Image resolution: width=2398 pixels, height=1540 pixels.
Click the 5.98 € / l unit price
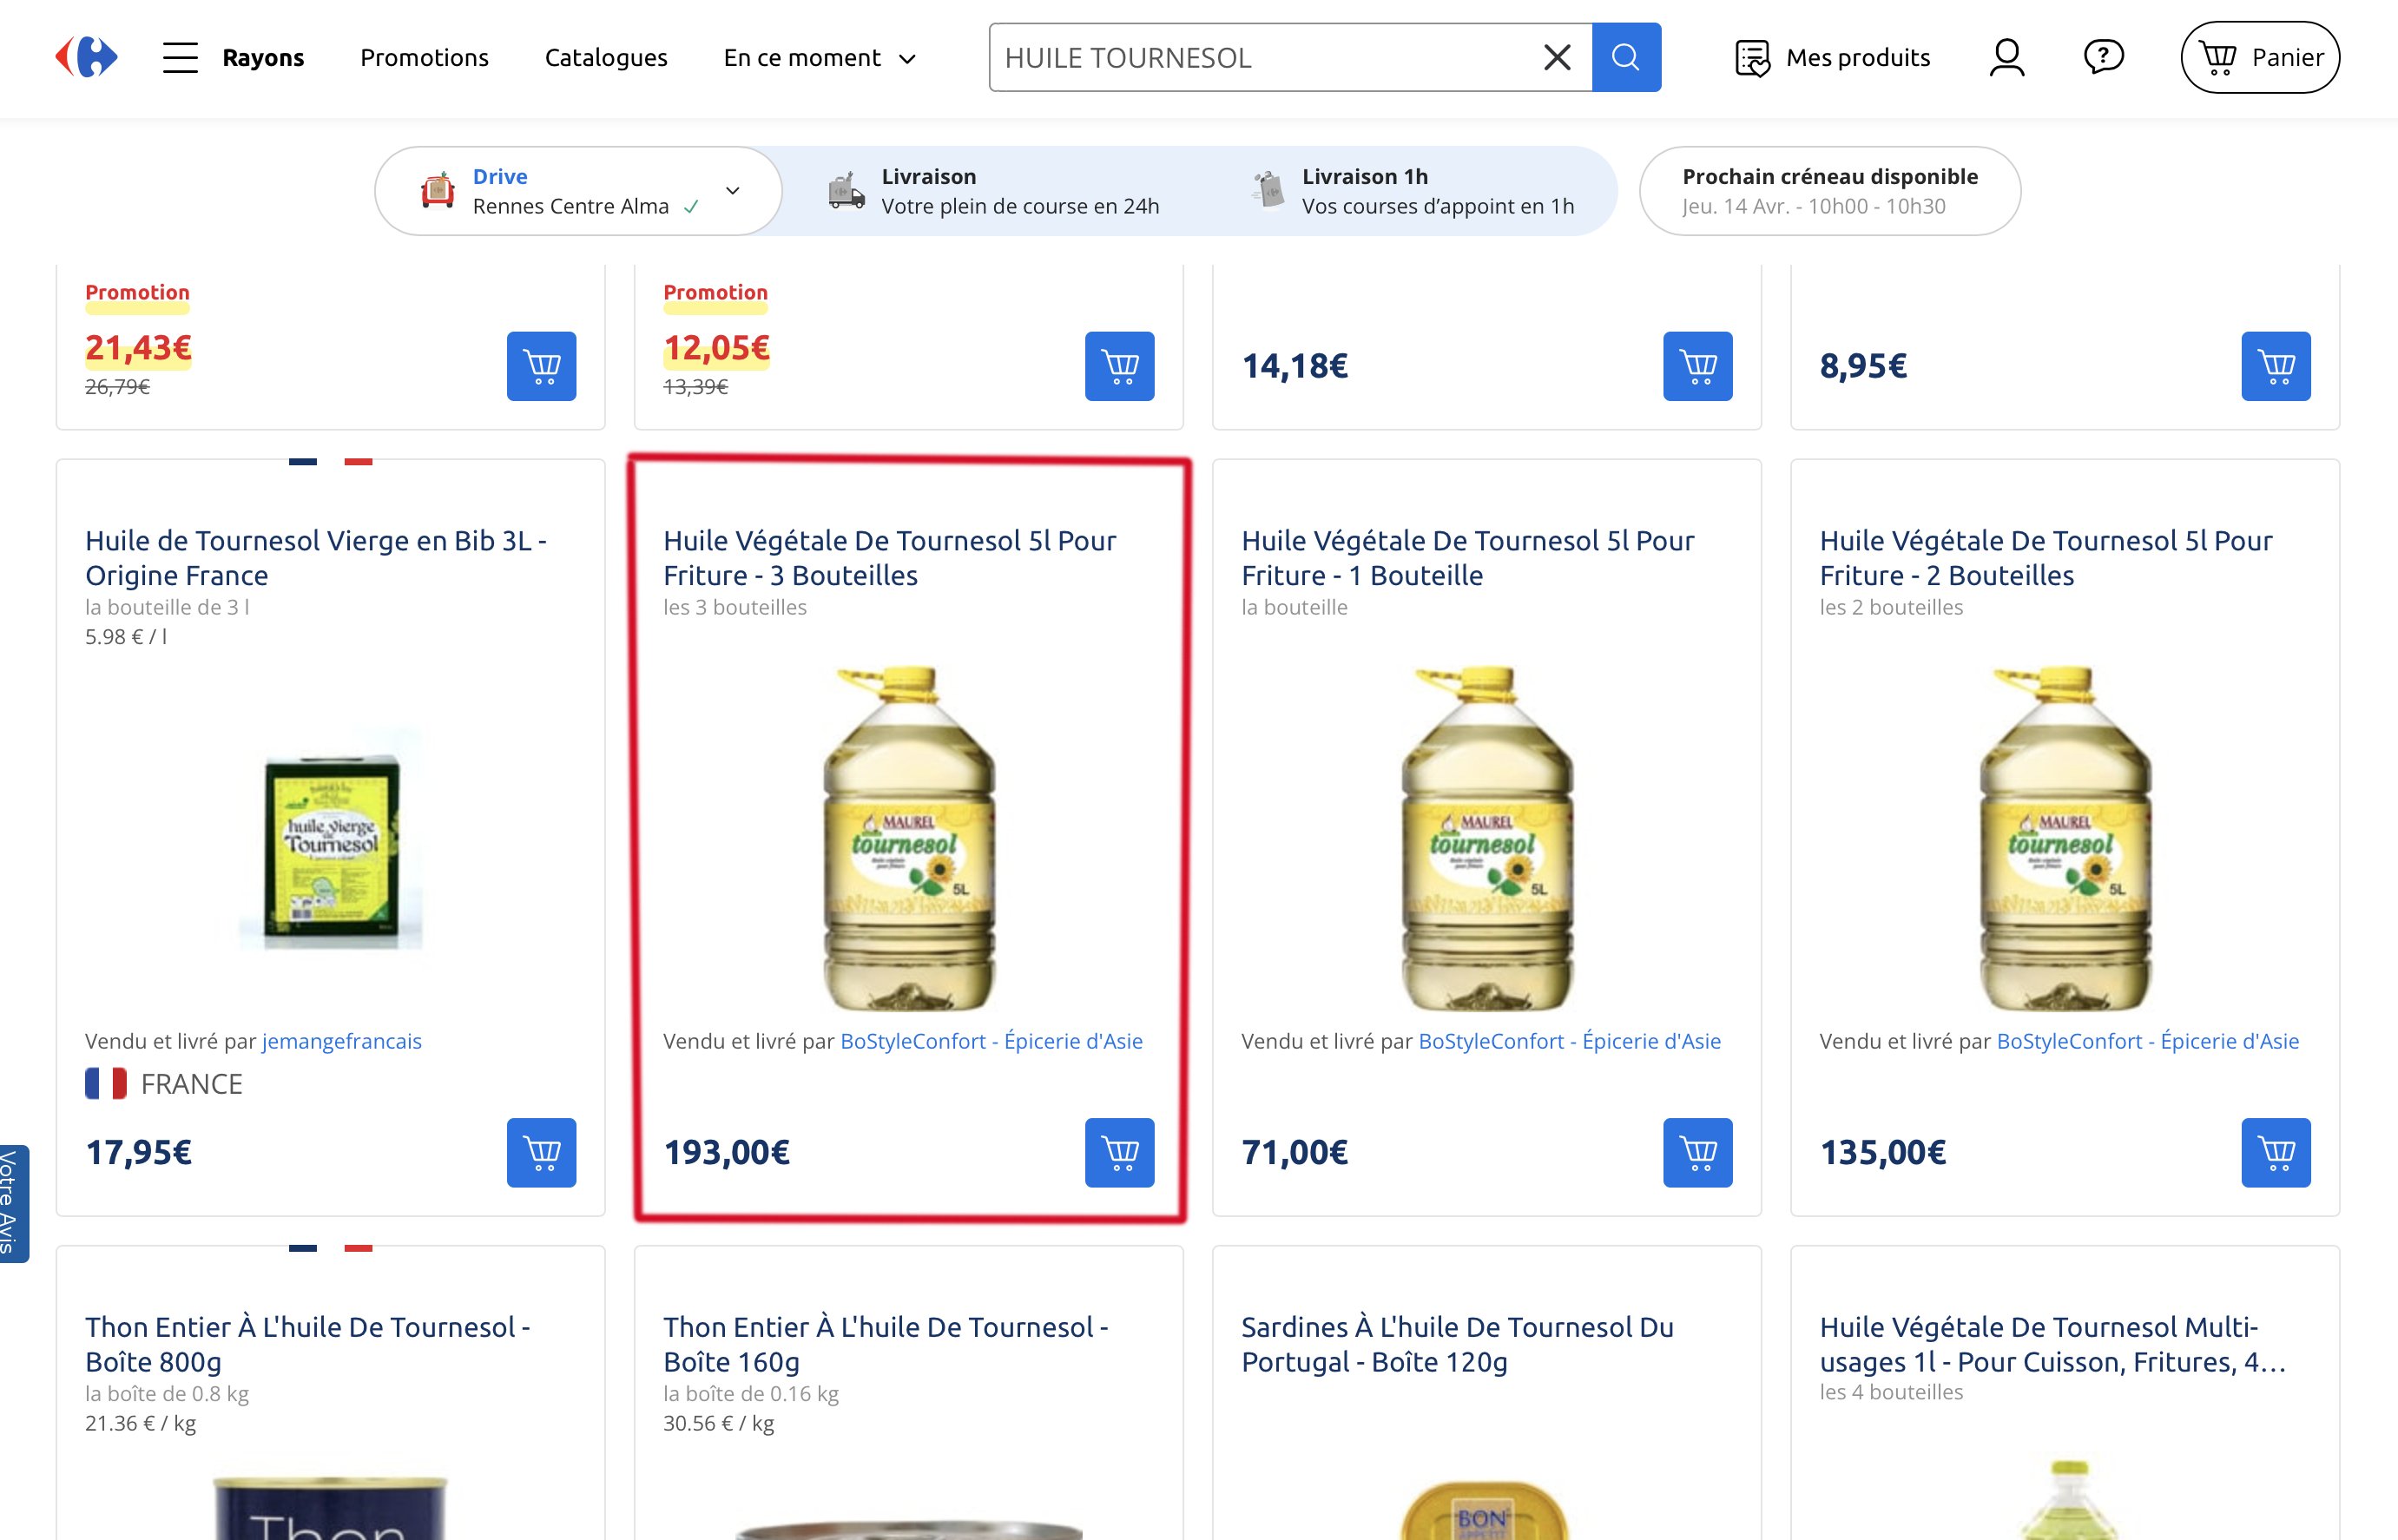point(126,636)
